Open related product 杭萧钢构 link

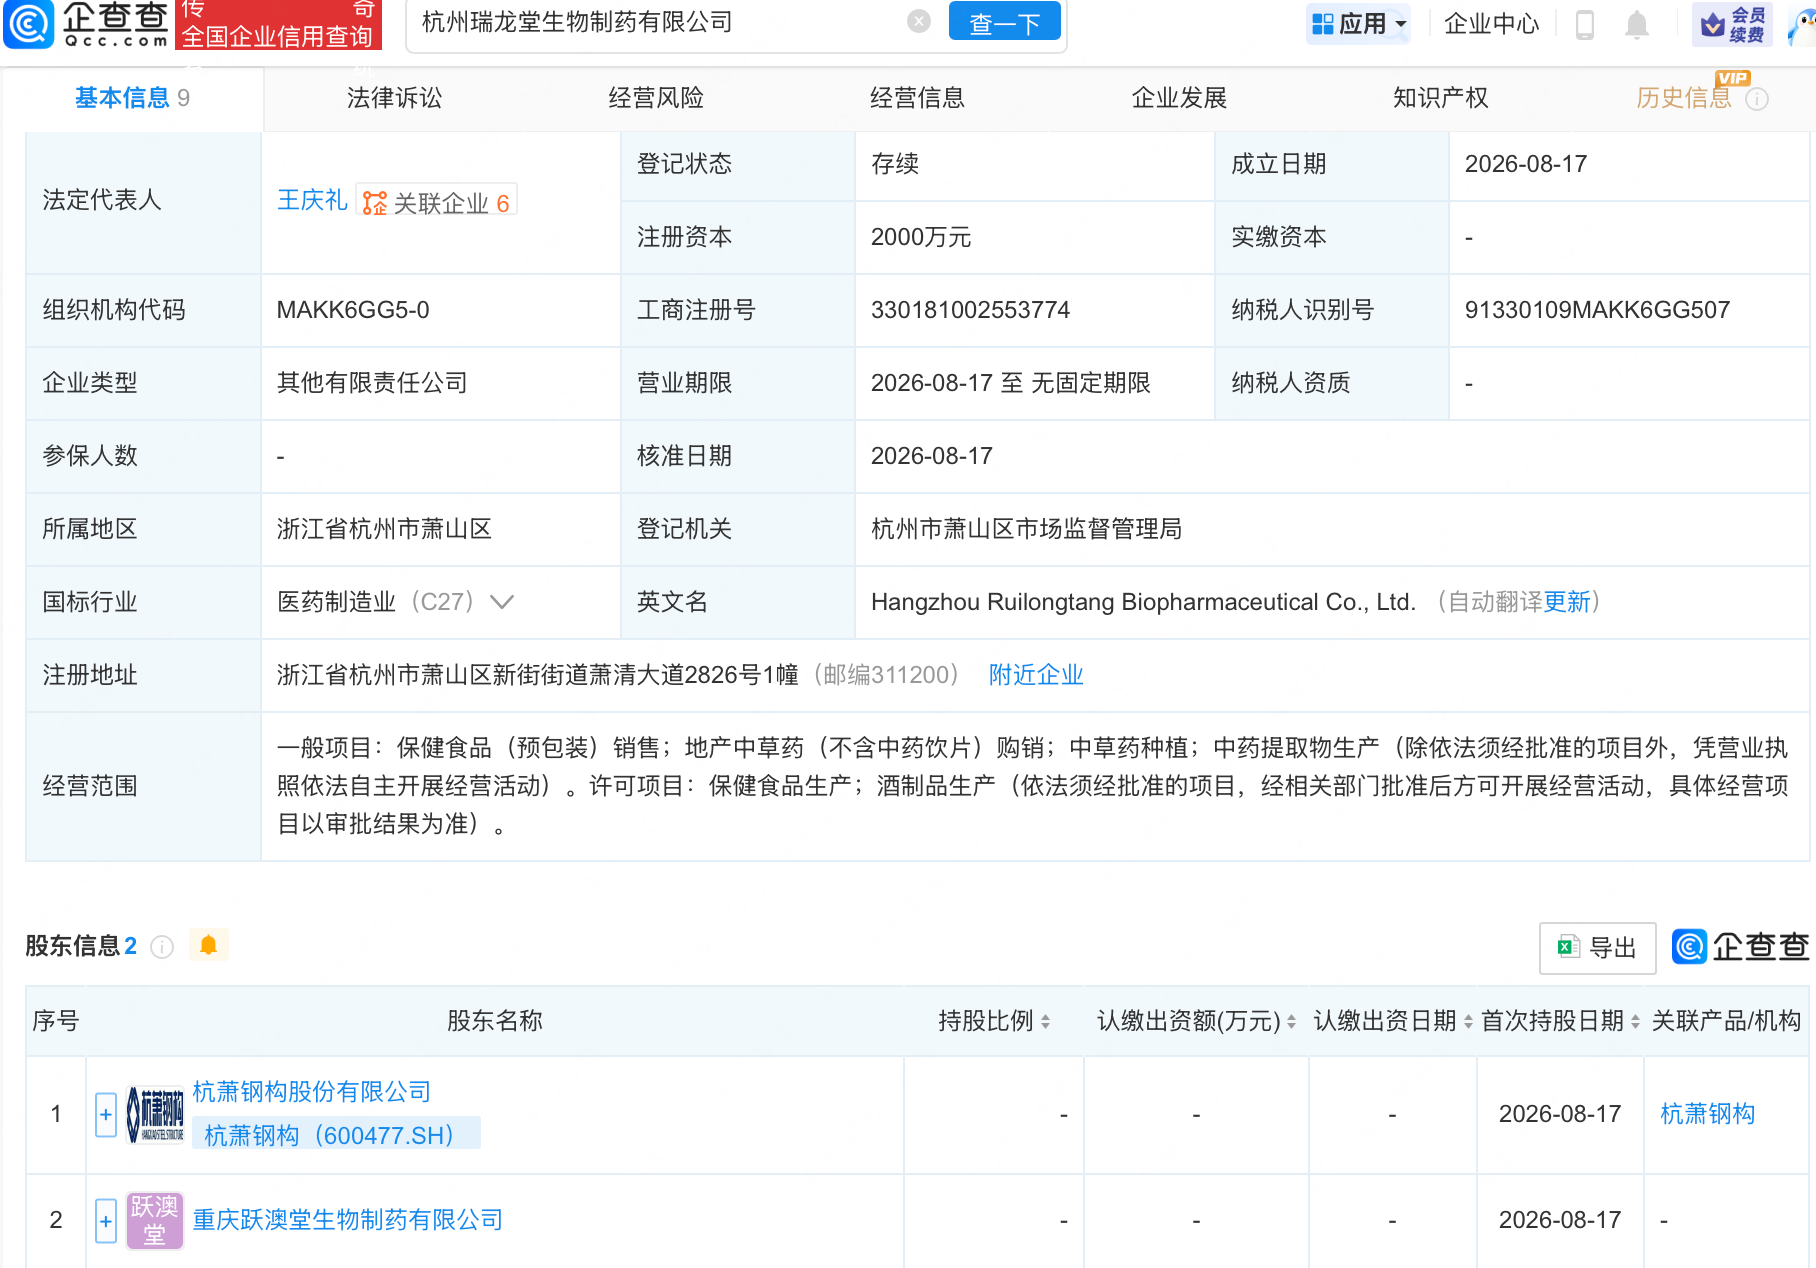(x=1707, y=1114)
